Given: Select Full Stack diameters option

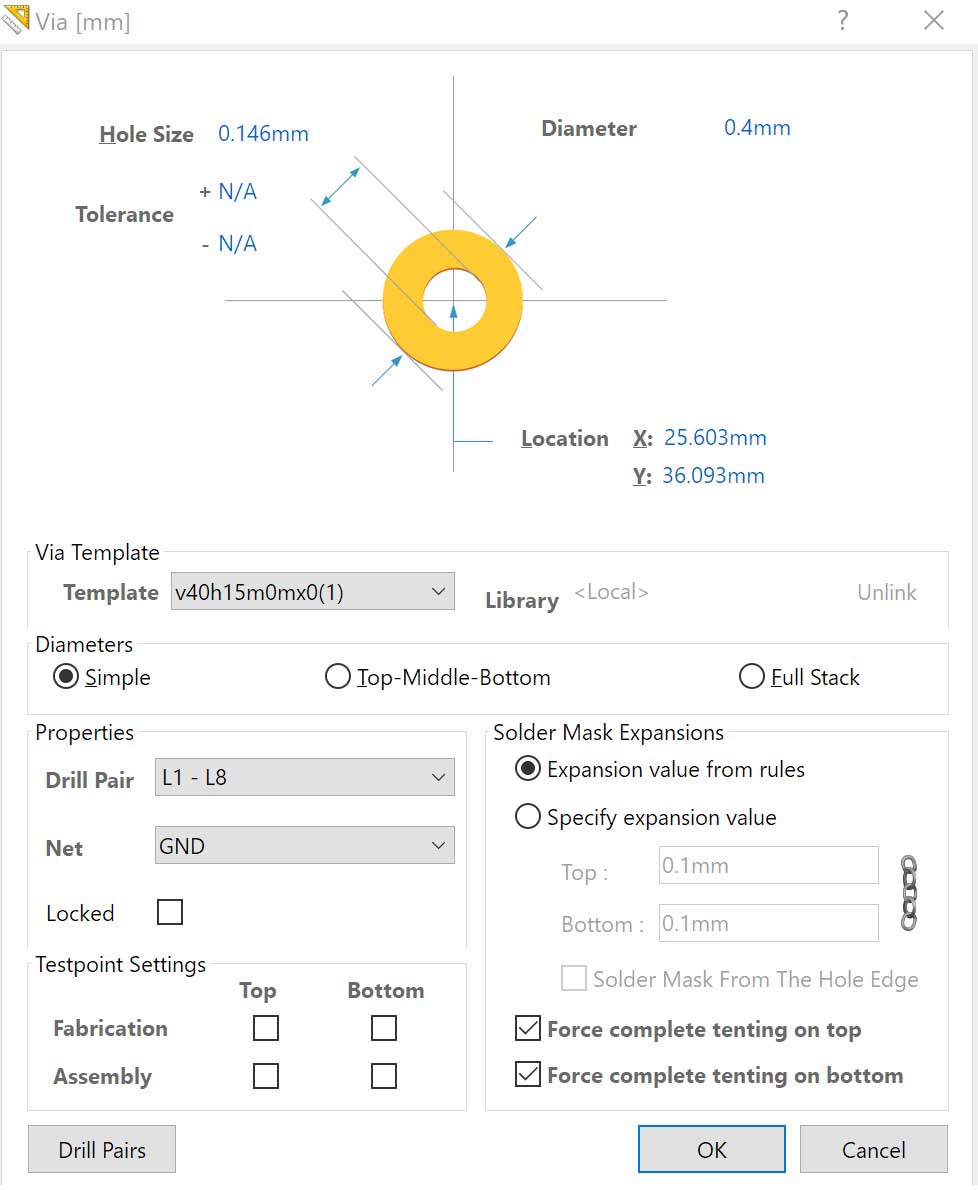Looking at the screenshot, I should (x=752, y=677).
